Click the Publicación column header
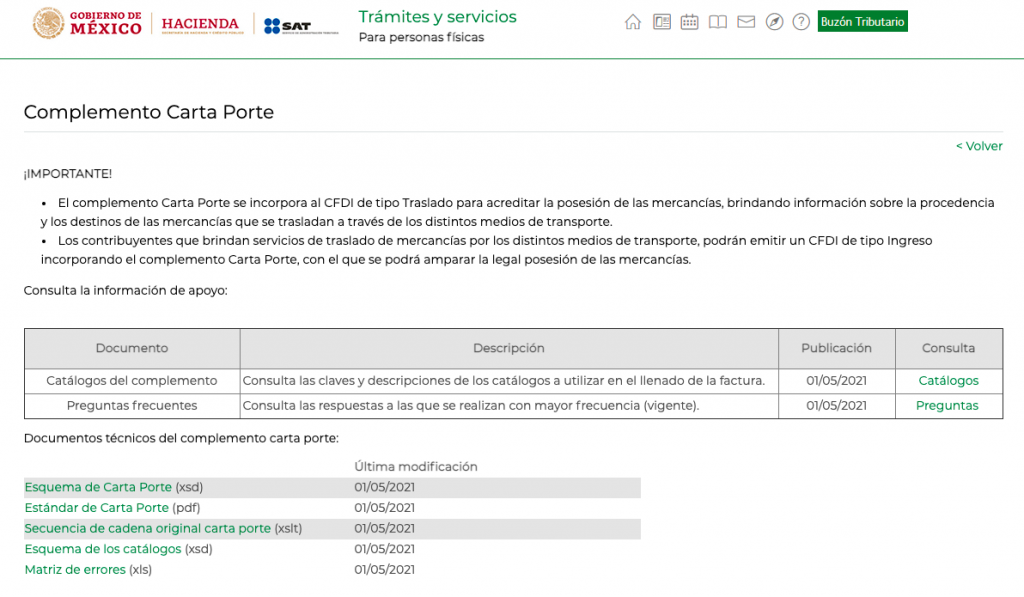The image size is (1024, 597). click(837, 348)
